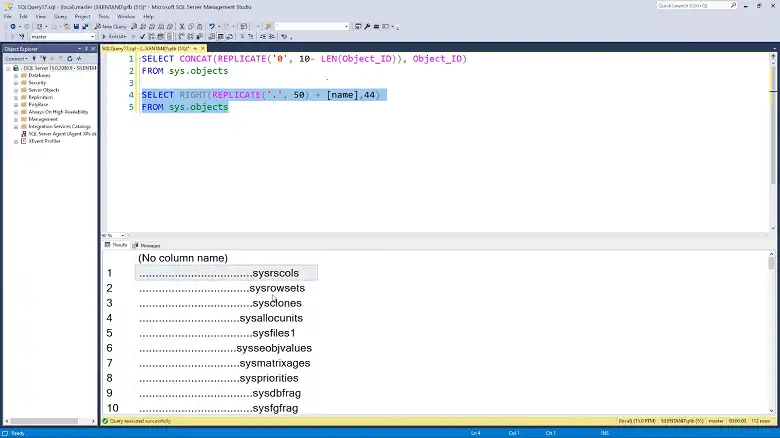This screenshot has width=780, height=438.
Task: Click Refresh icon in Object Explorer toolbar
Action: pyautogui.click(x=70, y=59)
